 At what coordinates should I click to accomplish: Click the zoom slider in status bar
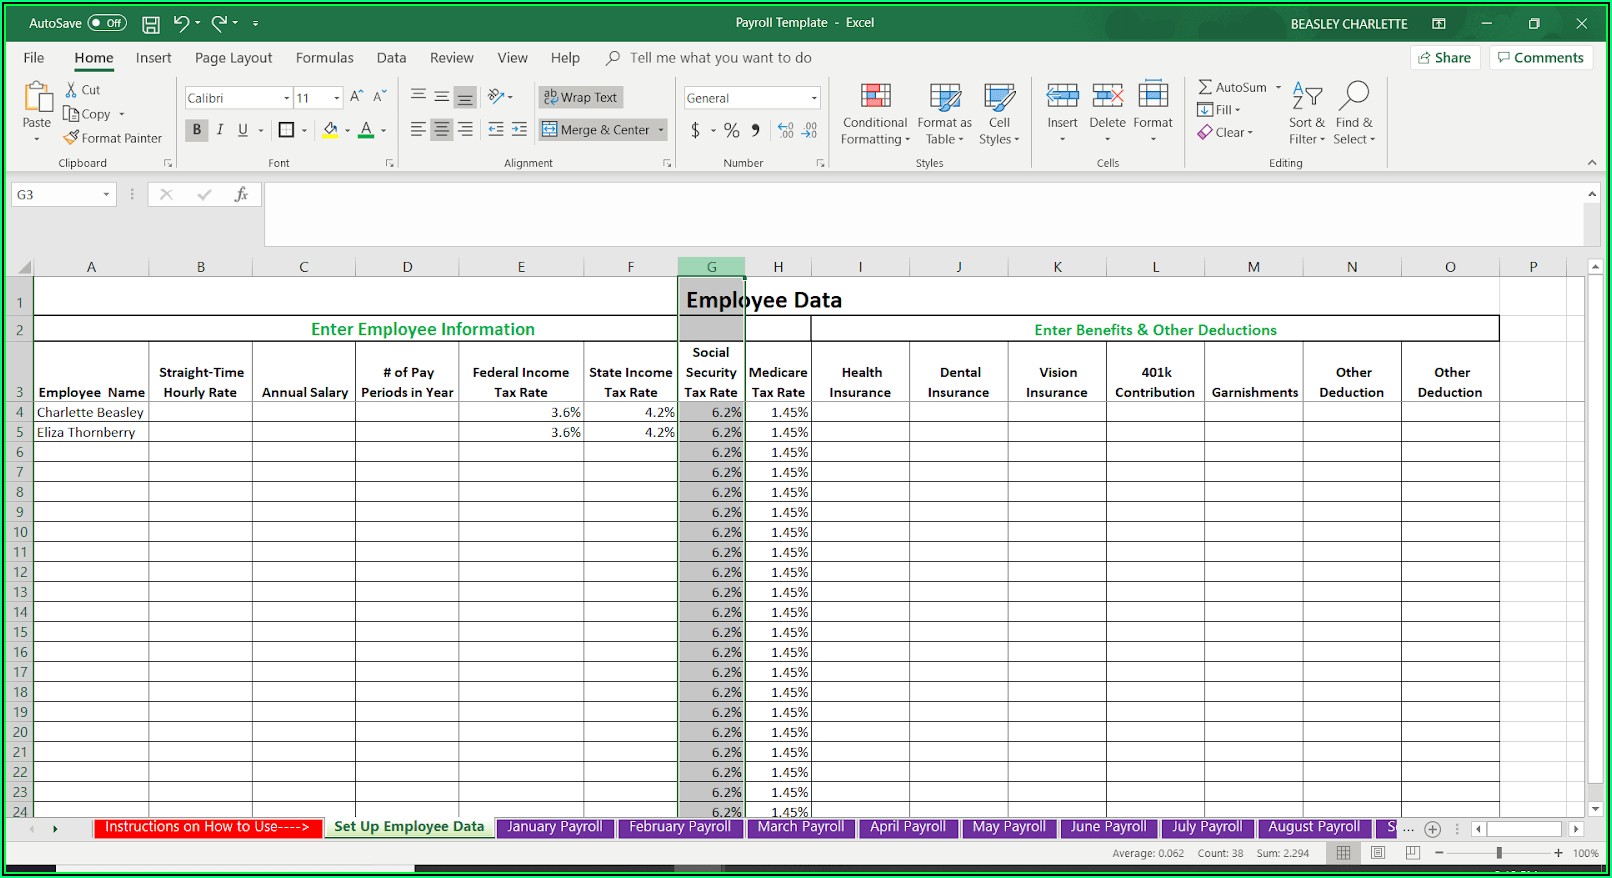pos(1498,853)
